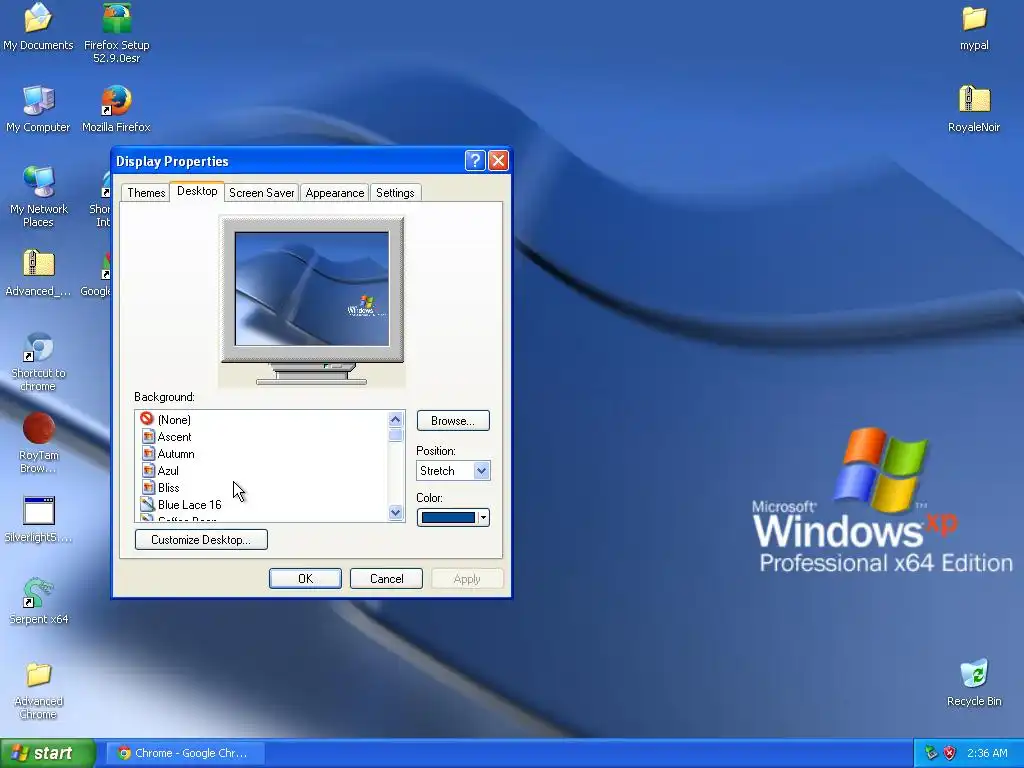Screen dimensions: 1024x768
Task: Select the RoyaleNoir zip icon
Action: pyautogui.click(x=974, y=101)
